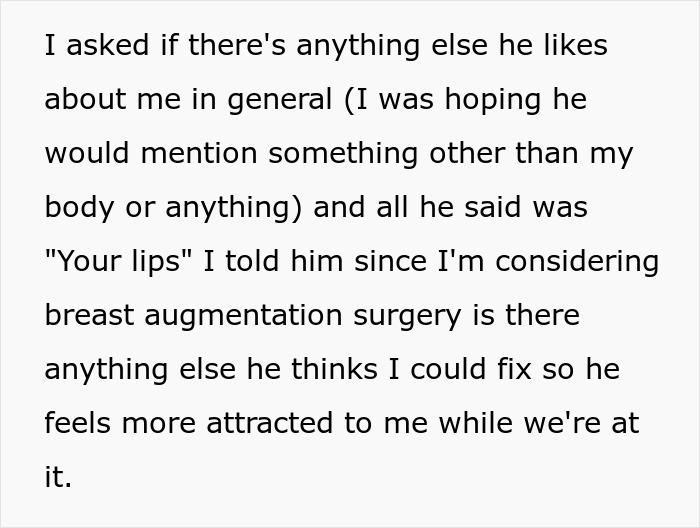Click the word "thinks" in the passage
Viewport: 700px width, 528px height.
click(334, 369)
